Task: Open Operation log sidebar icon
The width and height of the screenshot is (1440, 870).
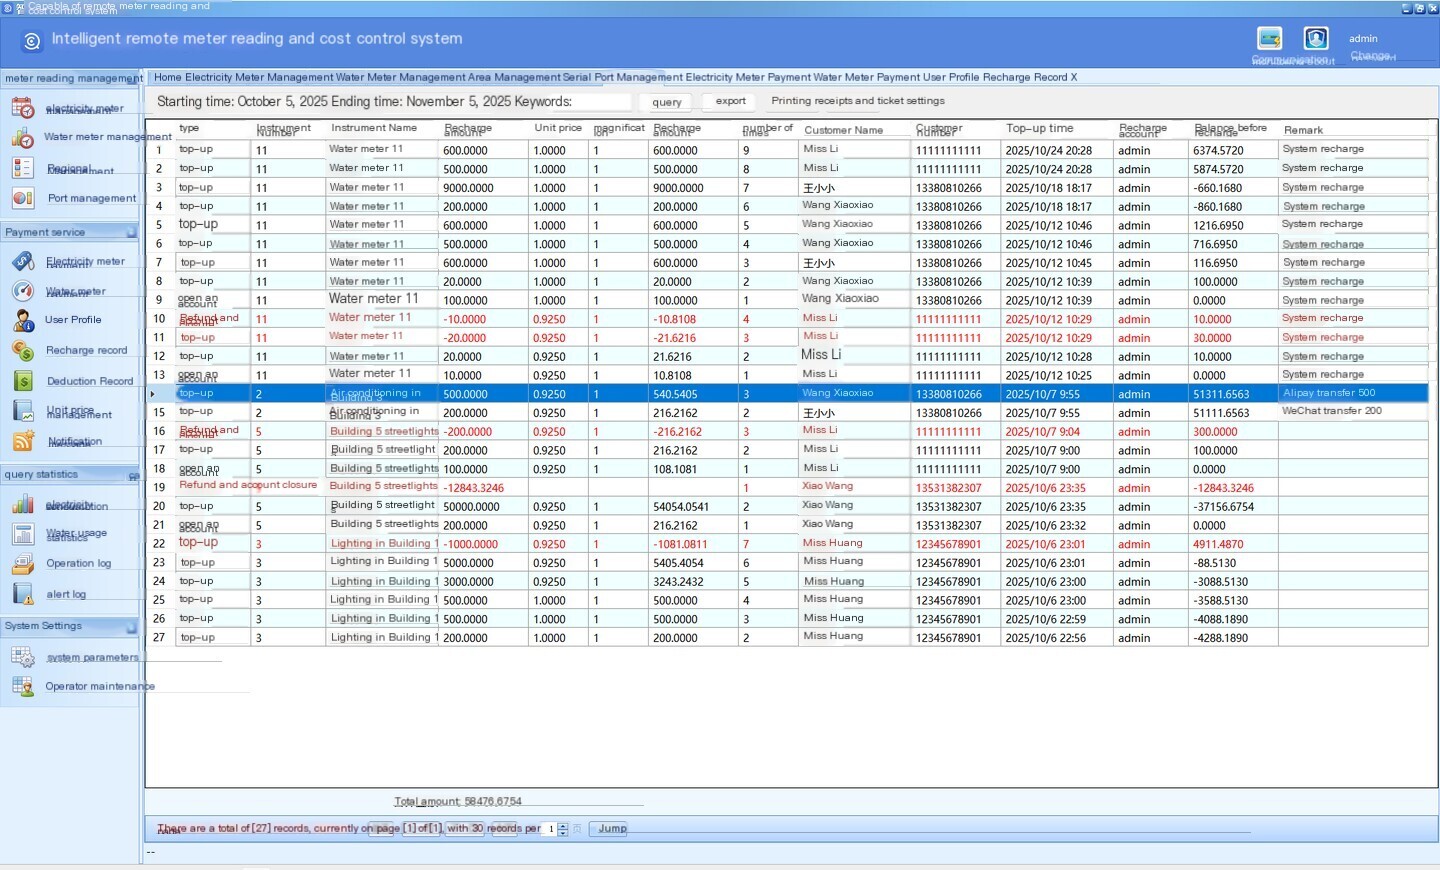Action: pyautogui.click(x=22, y=563)
